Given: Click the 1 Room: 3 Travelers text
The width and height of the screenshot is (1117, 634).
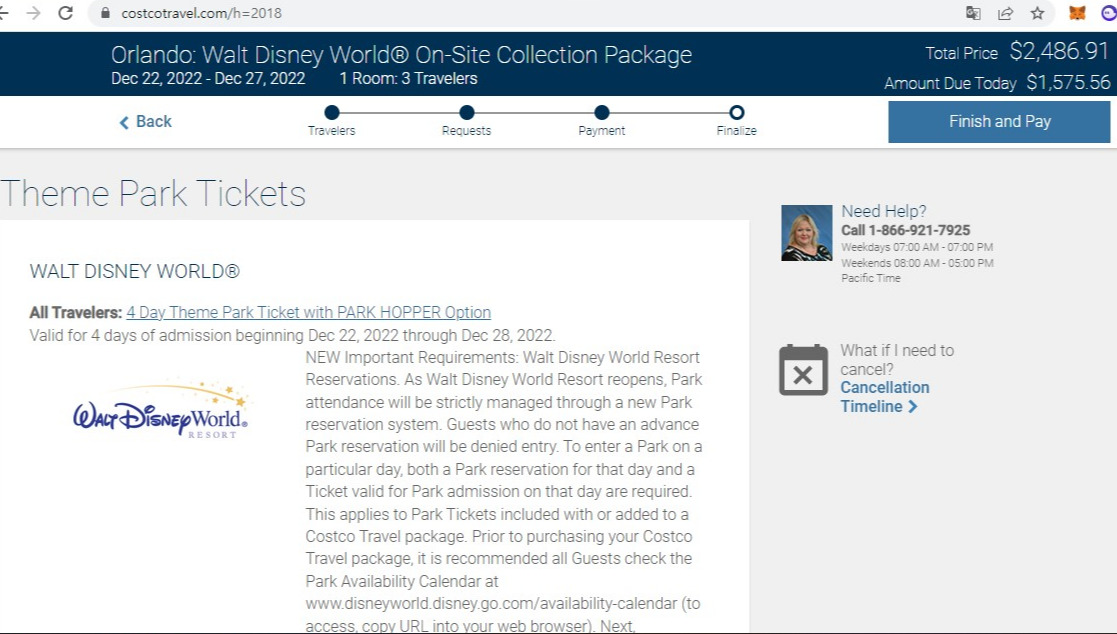Looking at the screenshot, I should 408,78.
